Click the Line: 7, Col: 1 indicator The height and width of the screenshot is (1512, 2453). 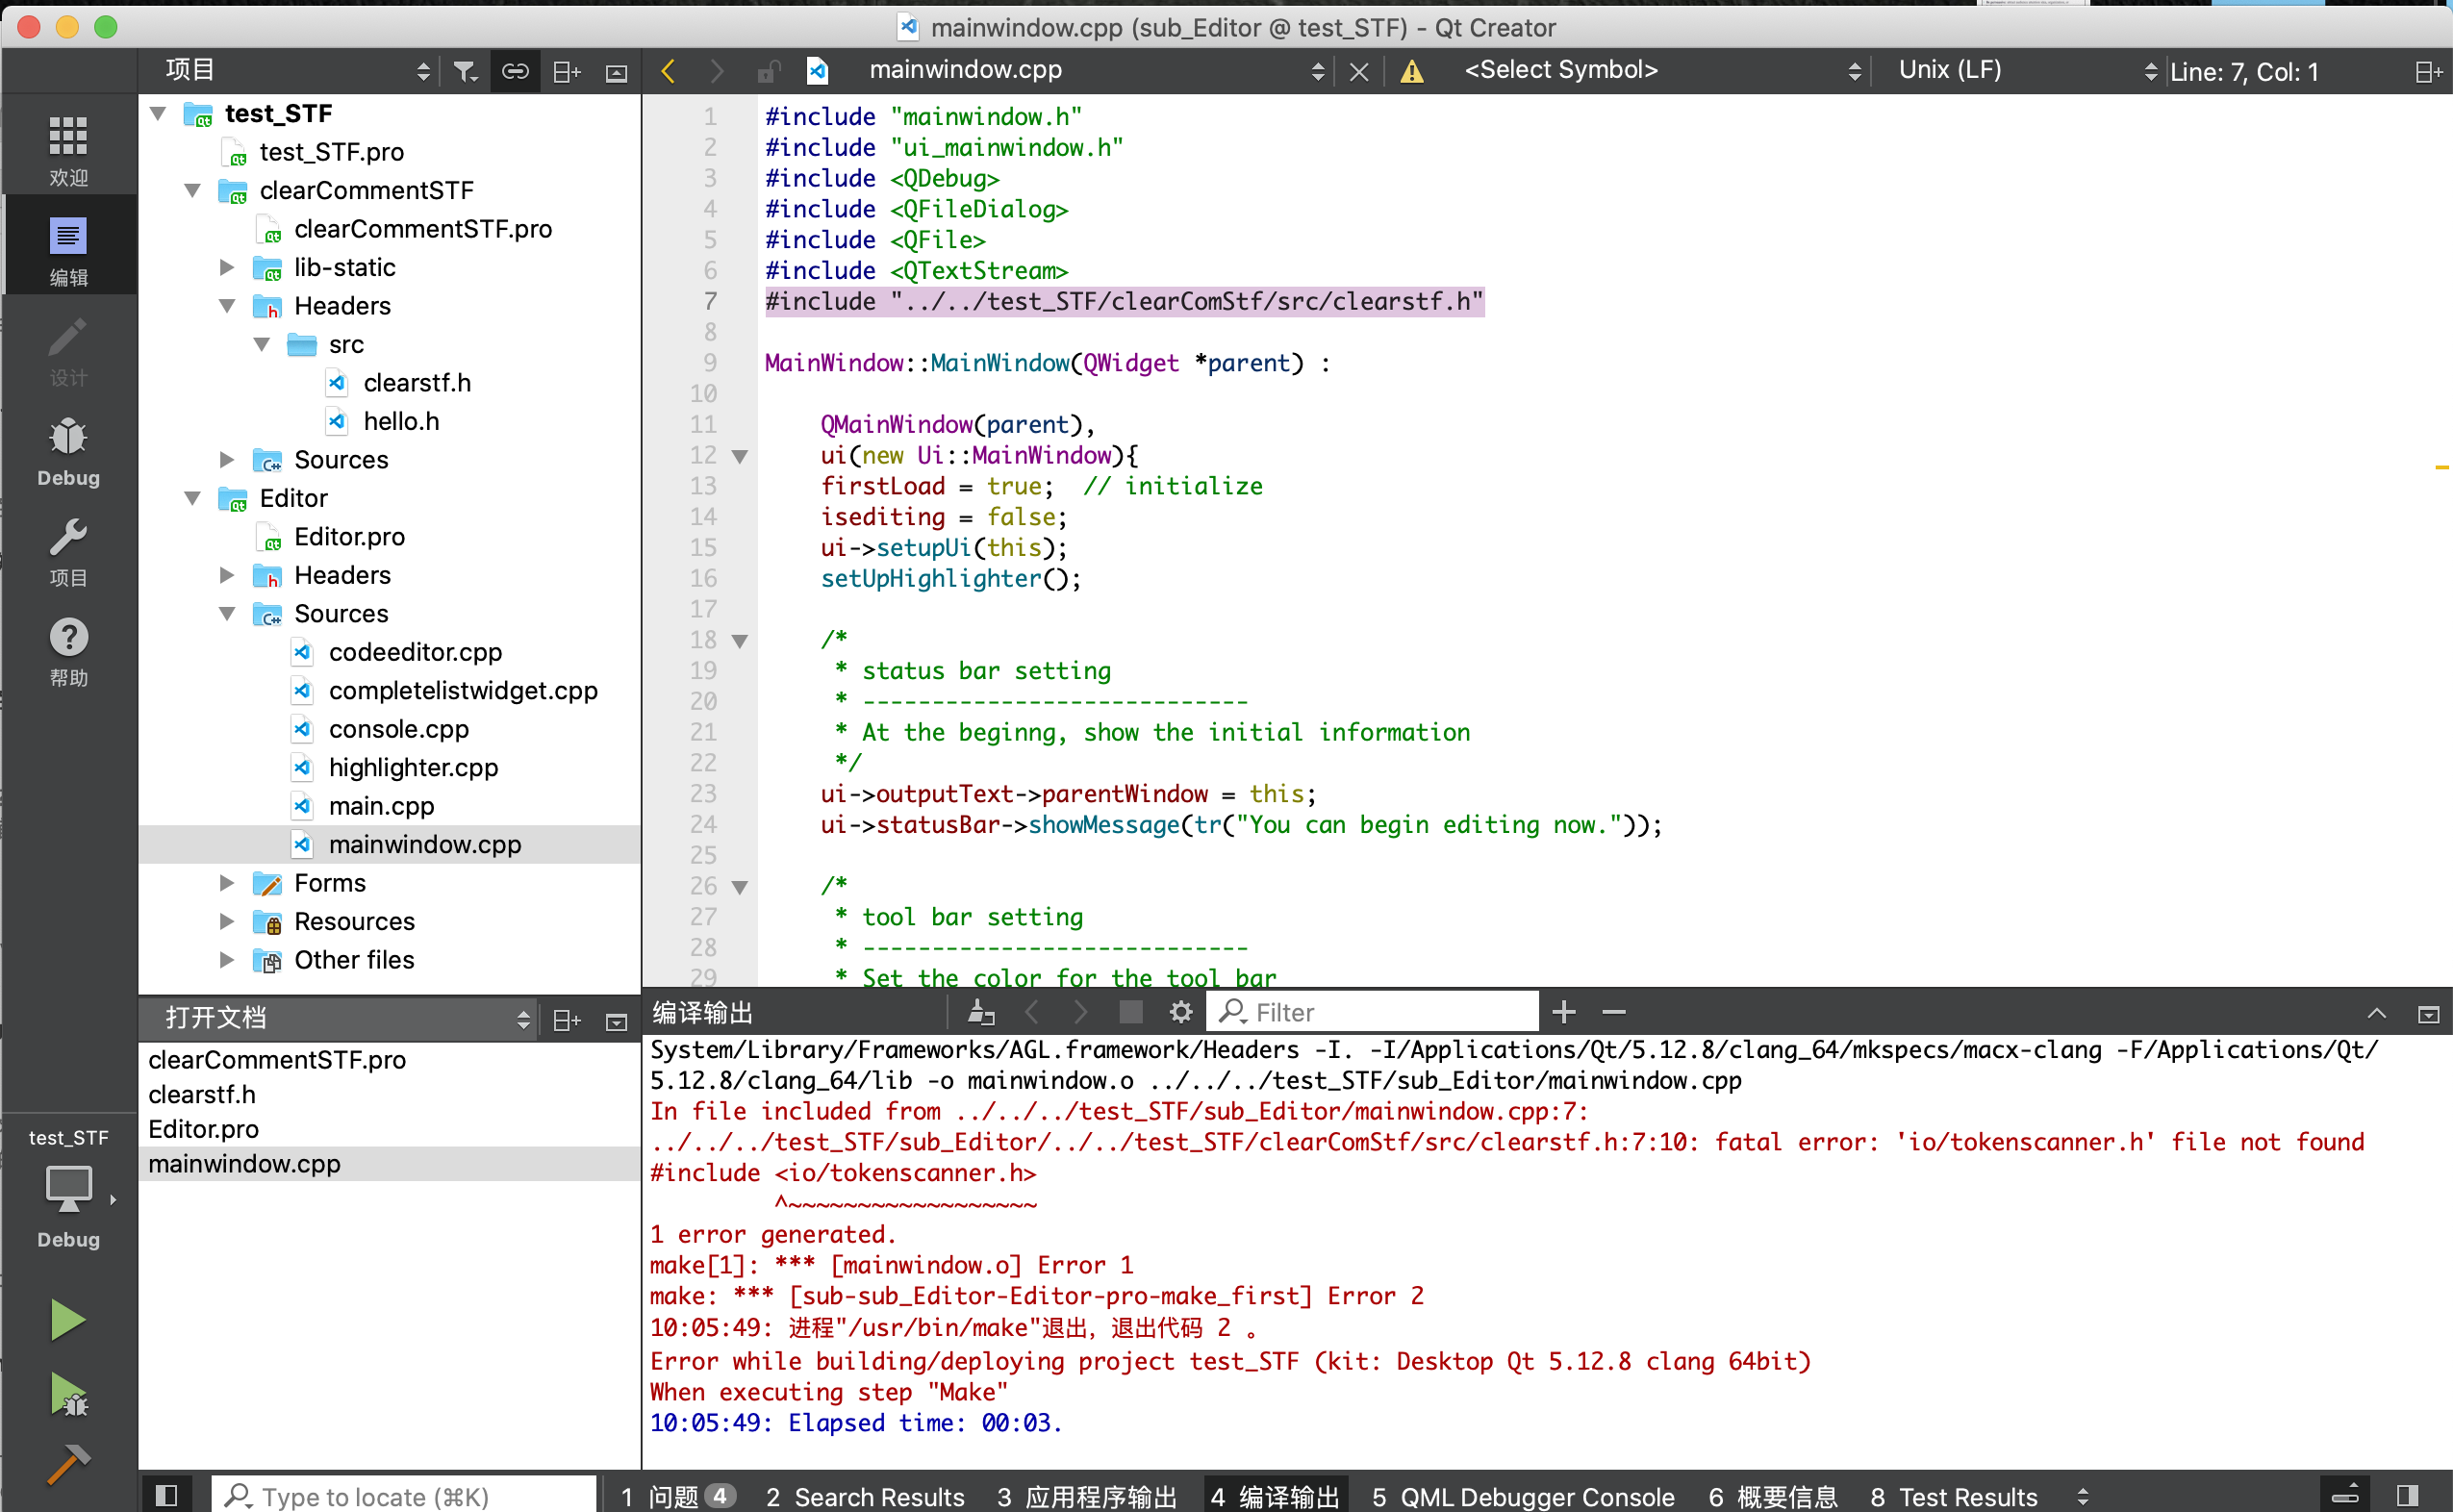pyautogui.click(x=2245, y=72)
